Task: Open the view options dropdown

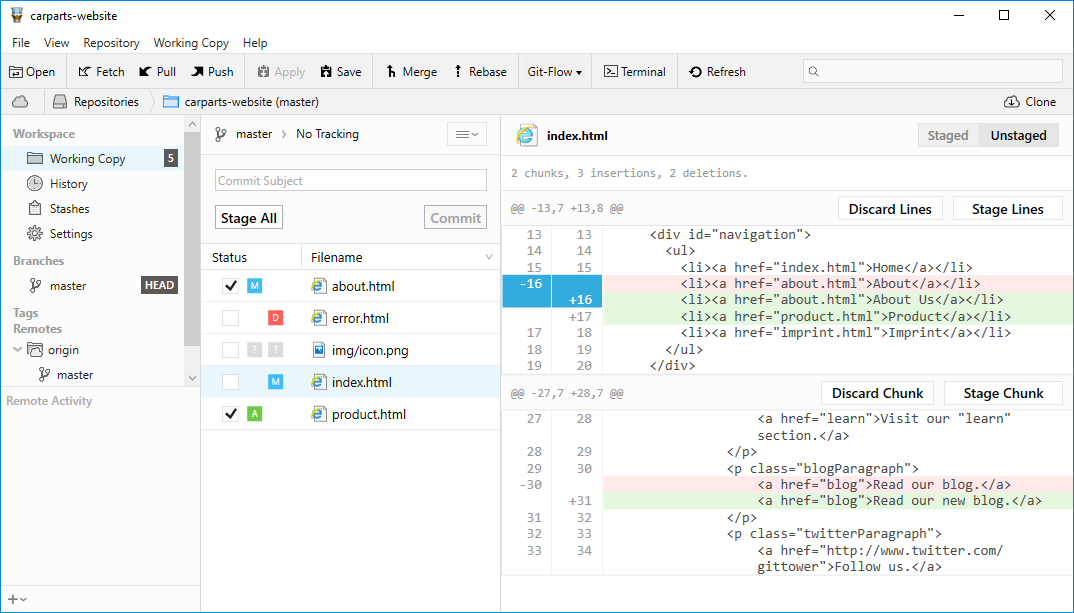Action: pyautogui.click(x=467, y=134)
